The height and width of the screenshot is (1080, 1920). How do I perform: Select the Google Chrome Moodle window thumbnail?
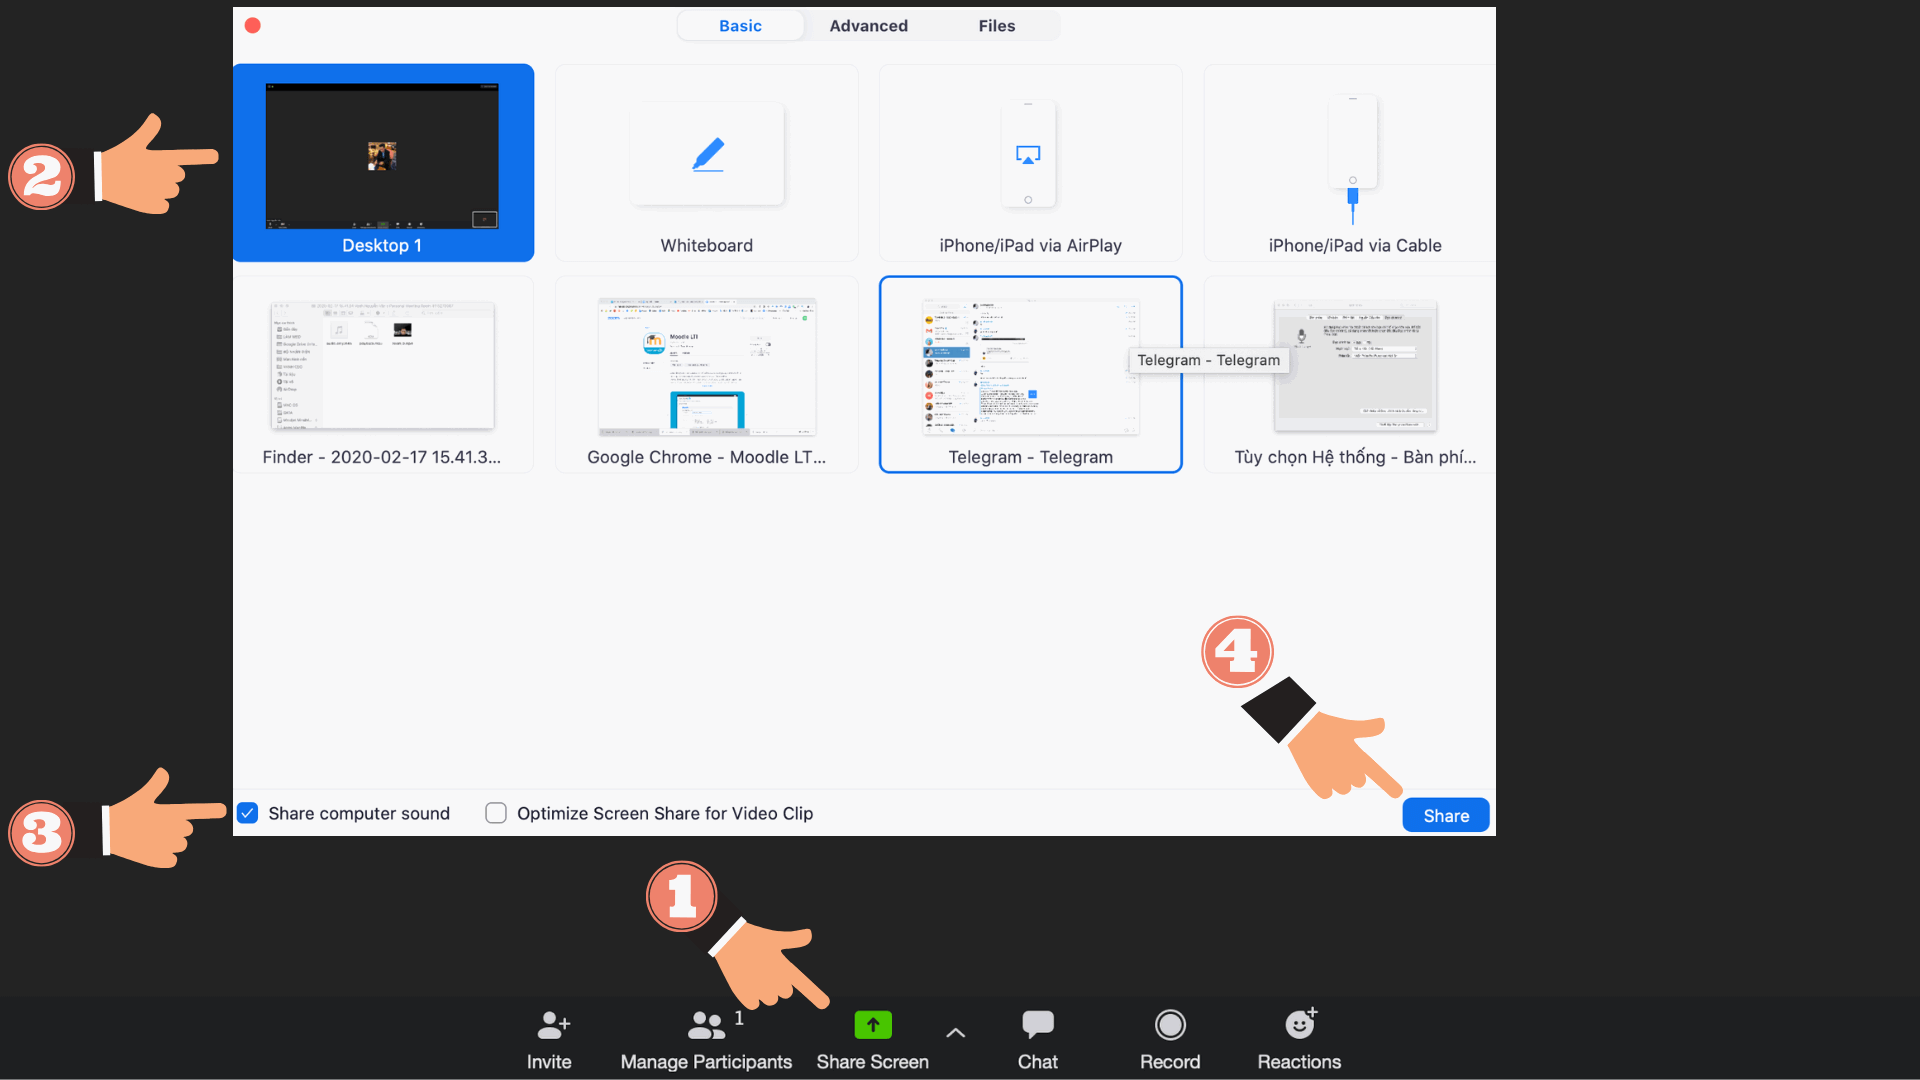[707, 374]
